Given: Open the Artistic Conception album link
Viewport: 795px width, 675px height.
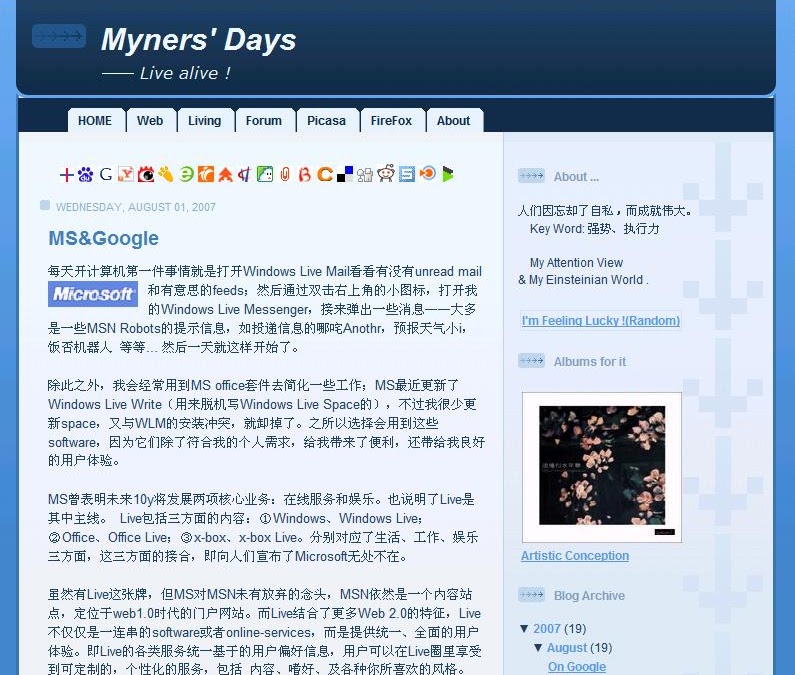Looking at the screenshot, I should point(575,556).
